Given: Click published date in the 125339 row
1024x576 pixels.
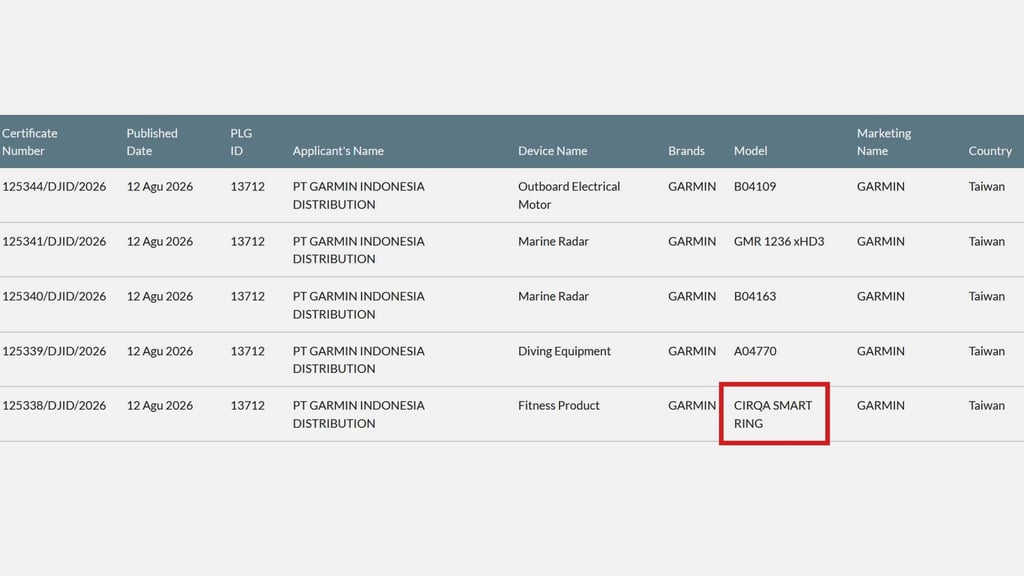Looking at the screenshot, I should point(159,351).
